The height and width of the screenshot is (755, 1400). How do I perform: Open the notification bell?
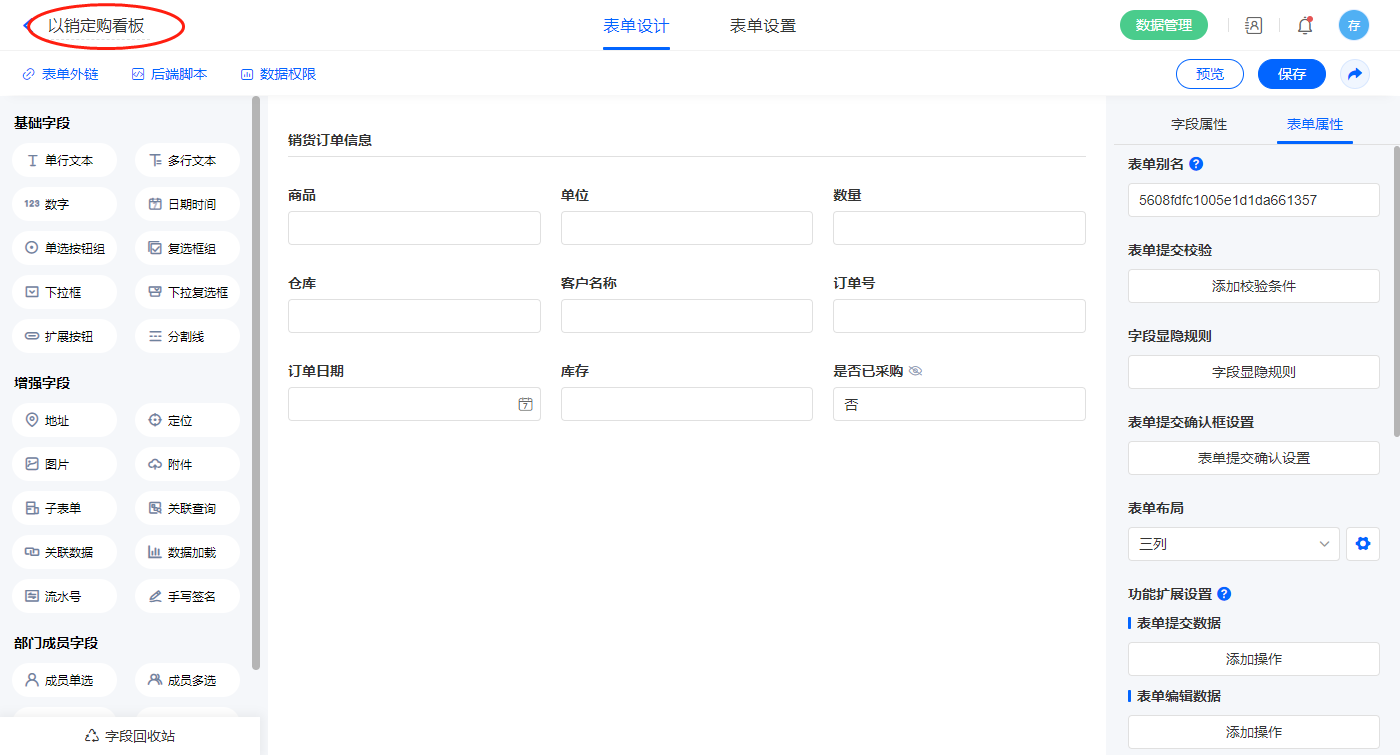(1305, 26)
